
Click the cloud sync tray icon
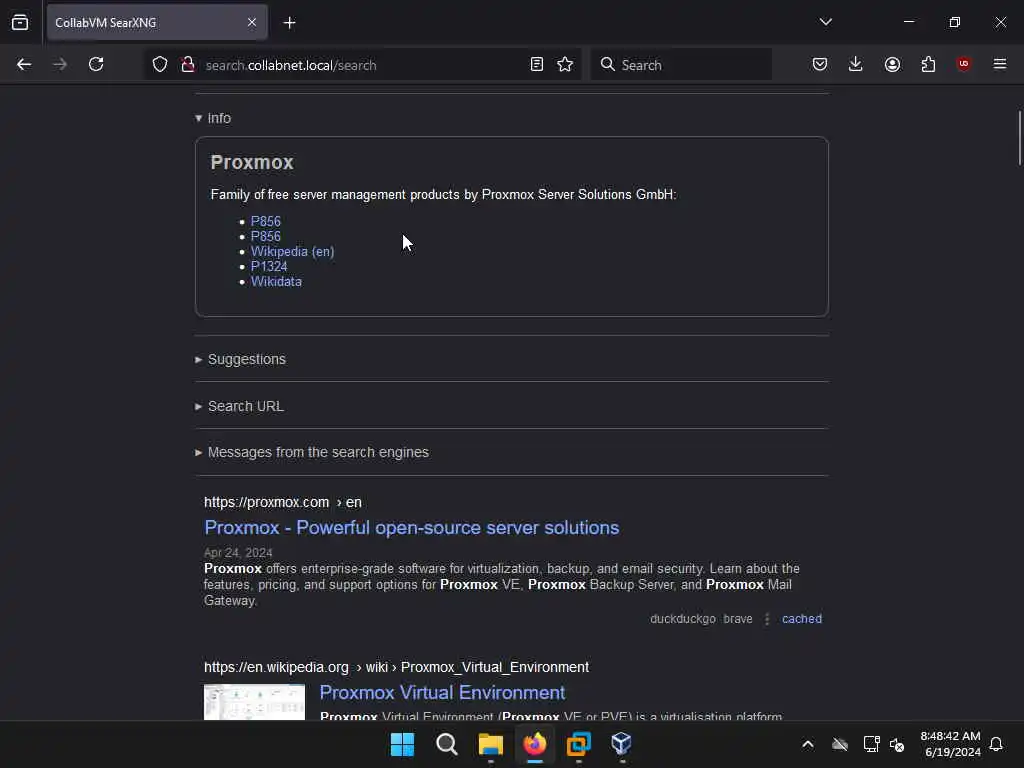point(840,744)
